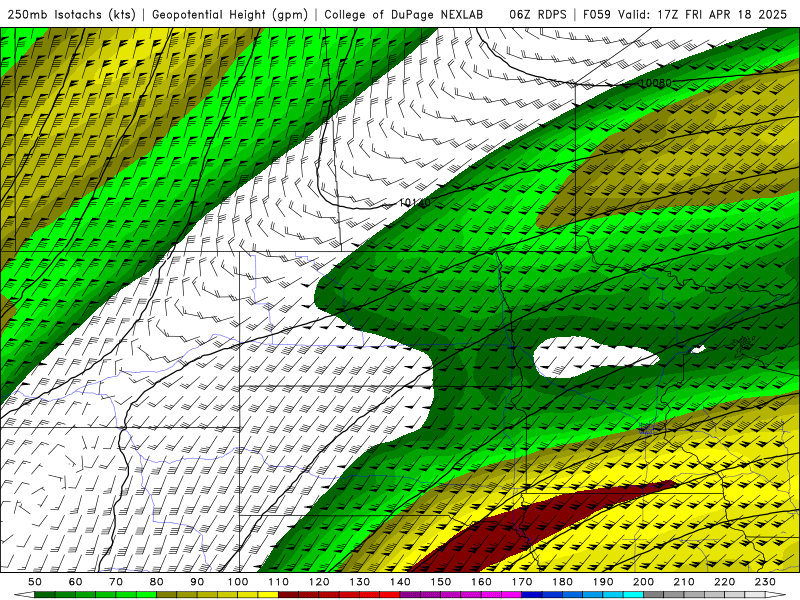Click the 100 value on the color scale
This screenshot has height=600, width=800.
[x=238, y=582]
